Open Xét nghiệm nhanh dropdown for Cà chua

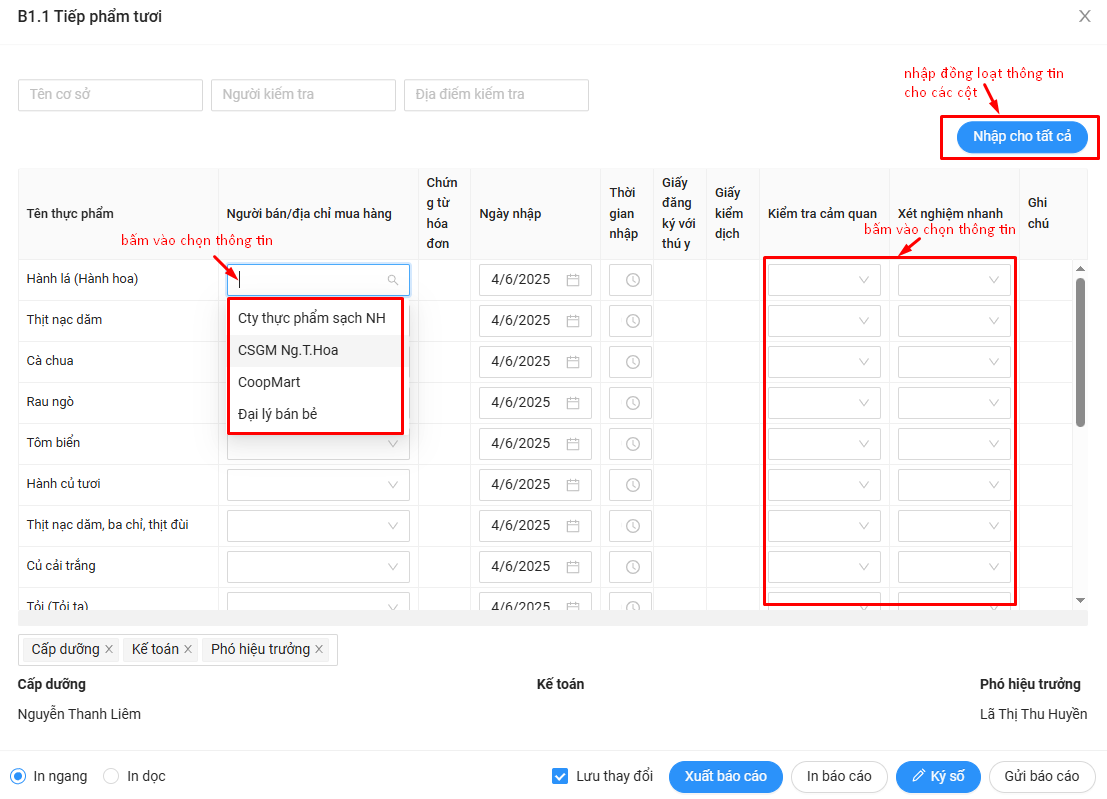click(954, 362)
